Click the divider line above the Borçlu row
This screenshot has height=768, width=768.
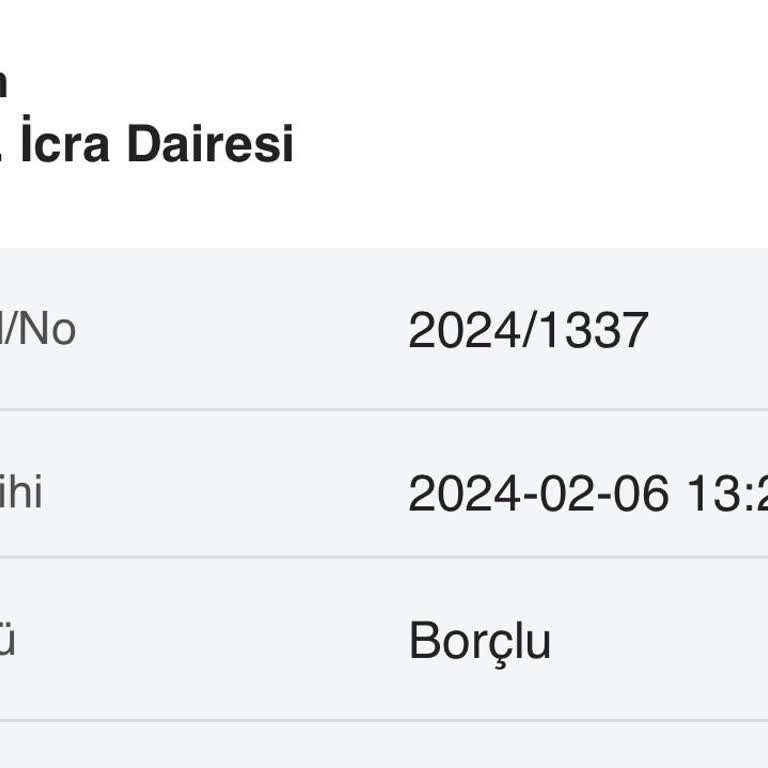384,557
